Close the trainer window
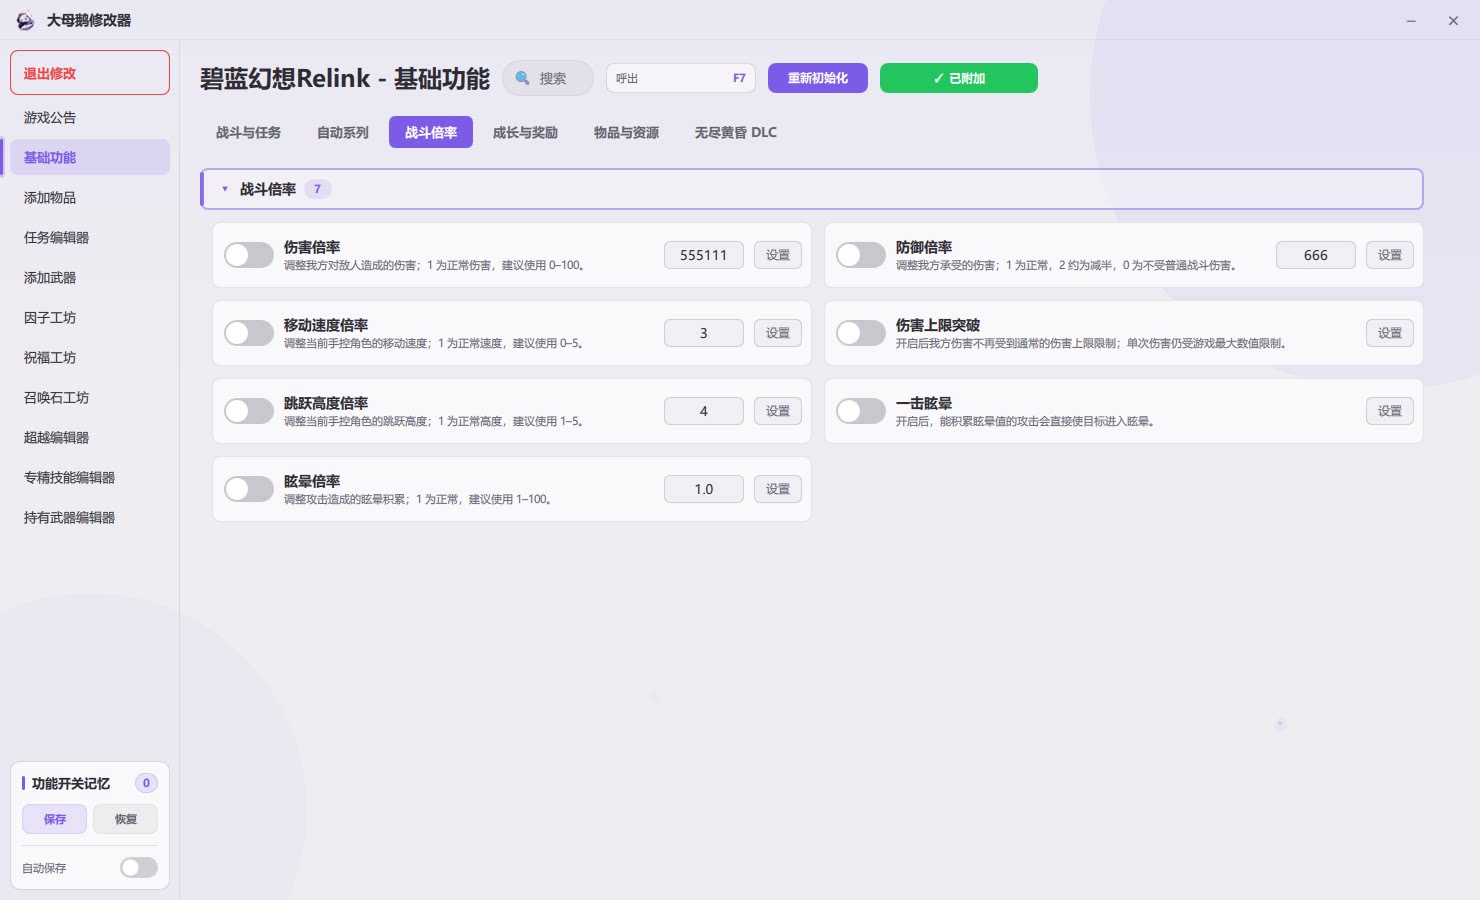 coord(1453,21)
